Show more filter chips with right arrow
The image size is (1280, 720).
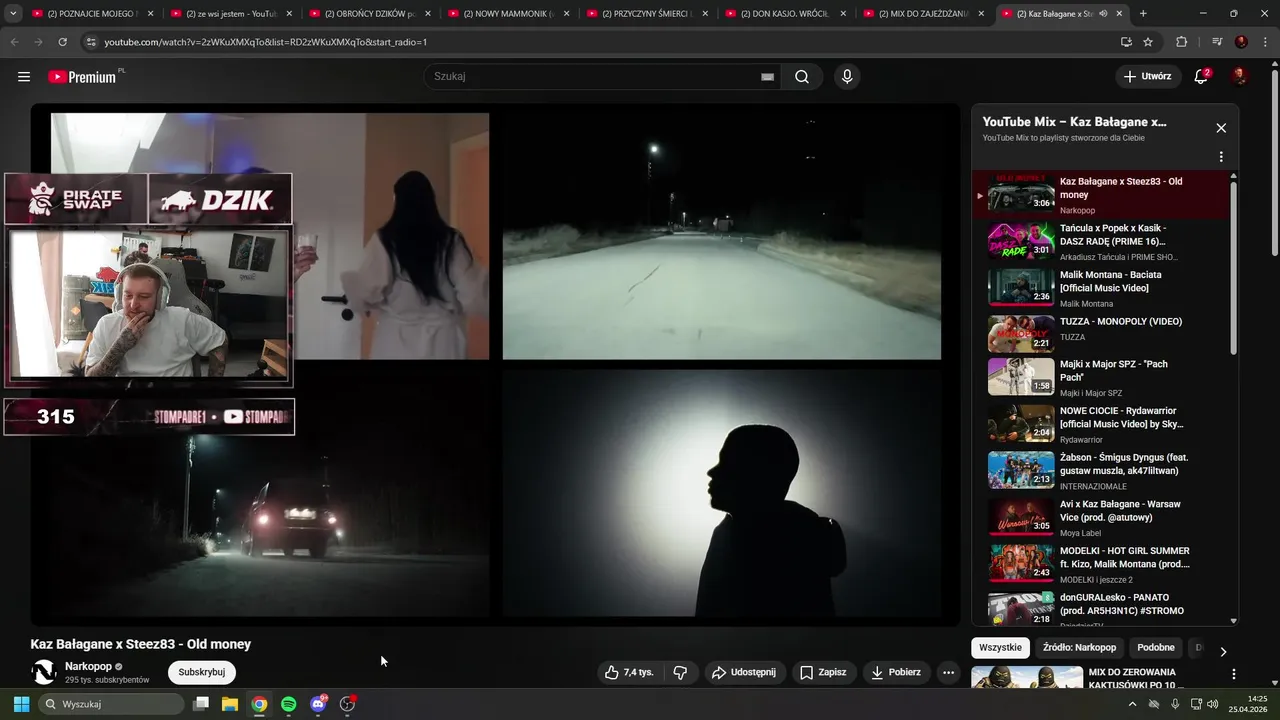click(x=1222, y=652)
